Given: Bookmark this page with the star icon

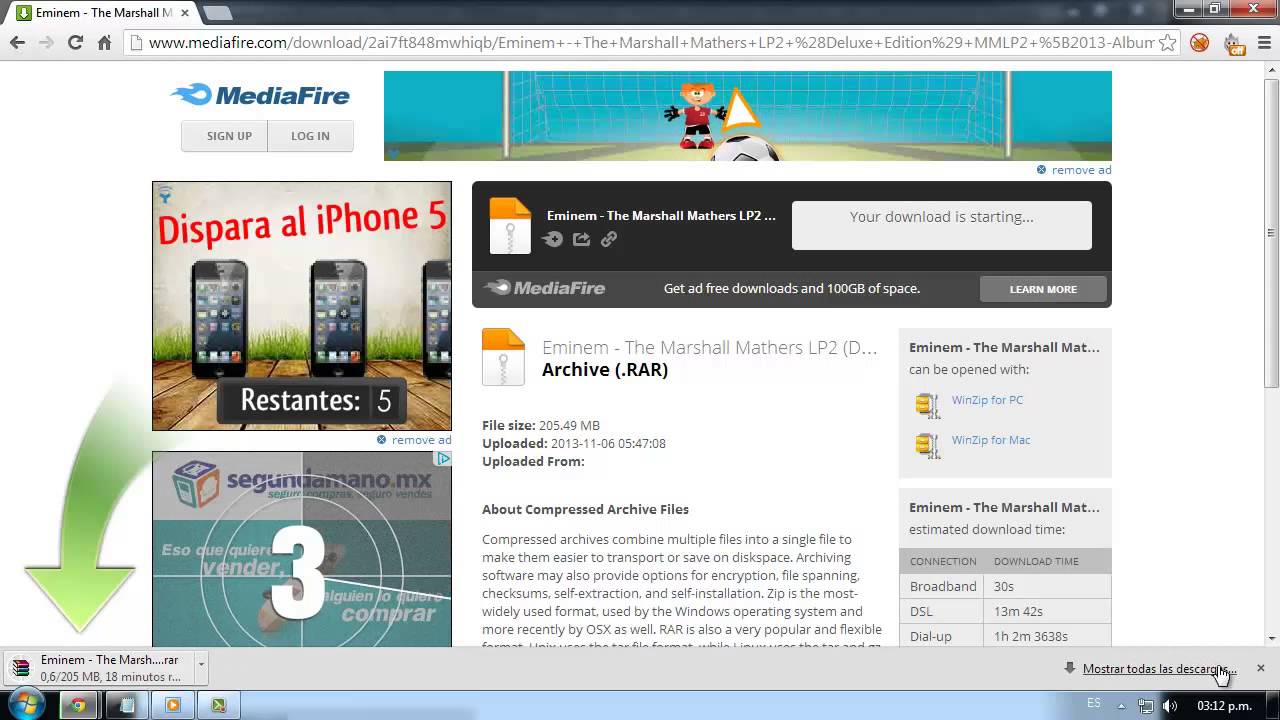Looking at the screenshot, I should 1167,43.
